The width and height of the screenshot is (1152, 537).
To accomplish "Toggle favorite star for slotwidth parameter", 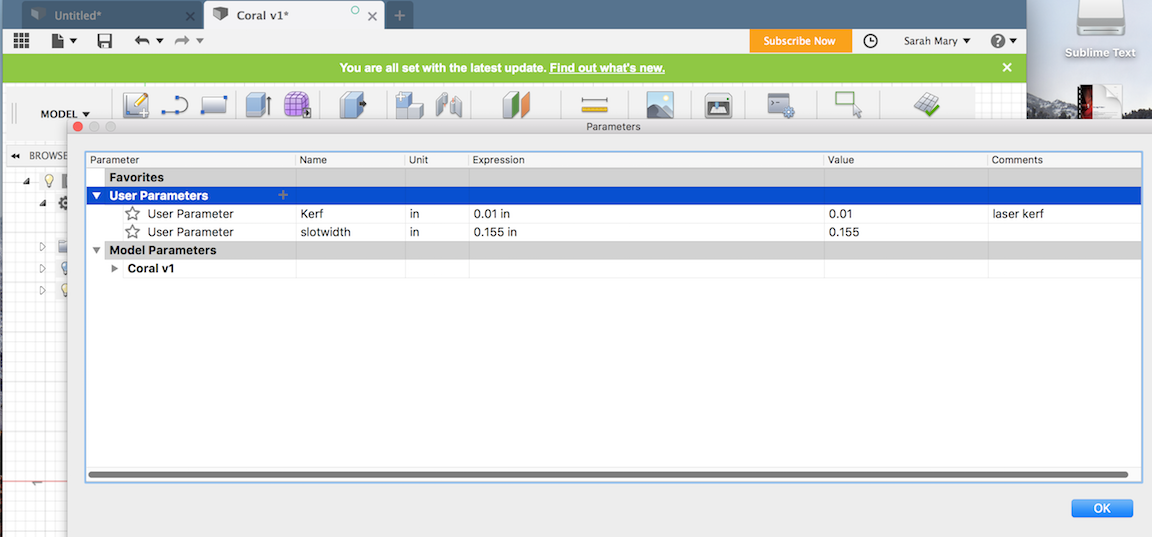I will (132, 232).
